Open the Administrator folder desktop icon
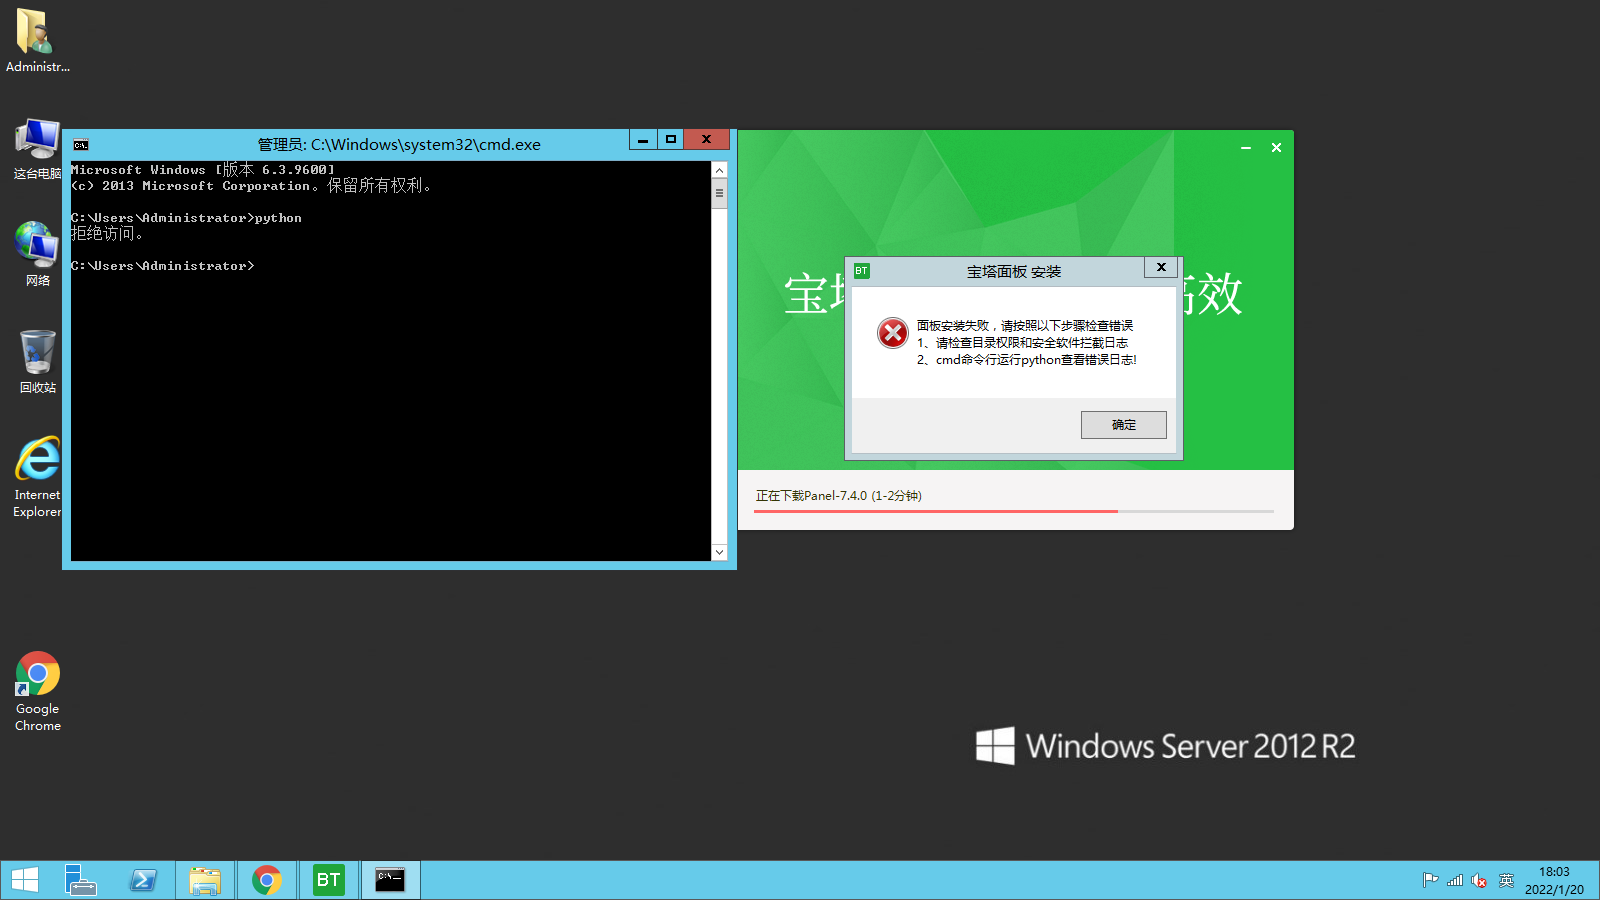The image size is (1600, 900). [x=37, y=40]
